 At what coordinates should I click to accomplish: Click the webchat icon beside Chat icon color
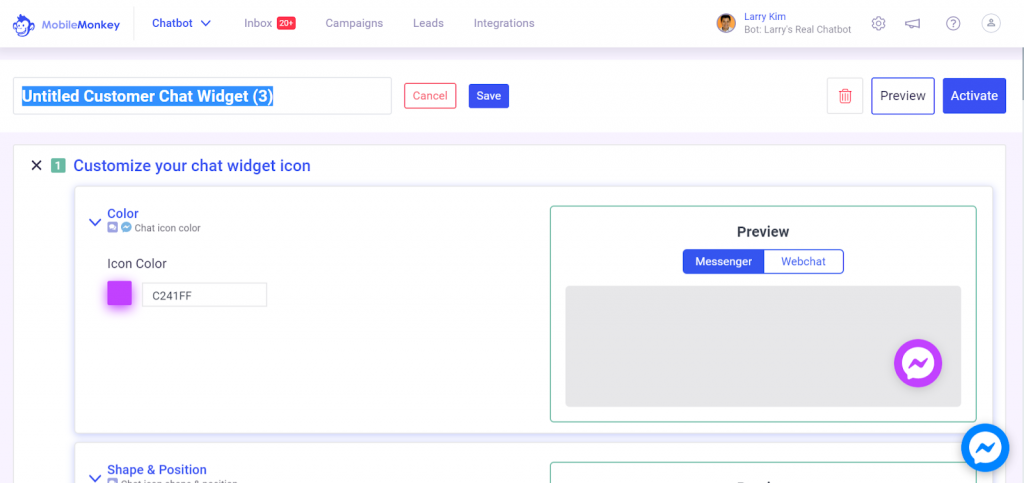click(x=113, y=228)
